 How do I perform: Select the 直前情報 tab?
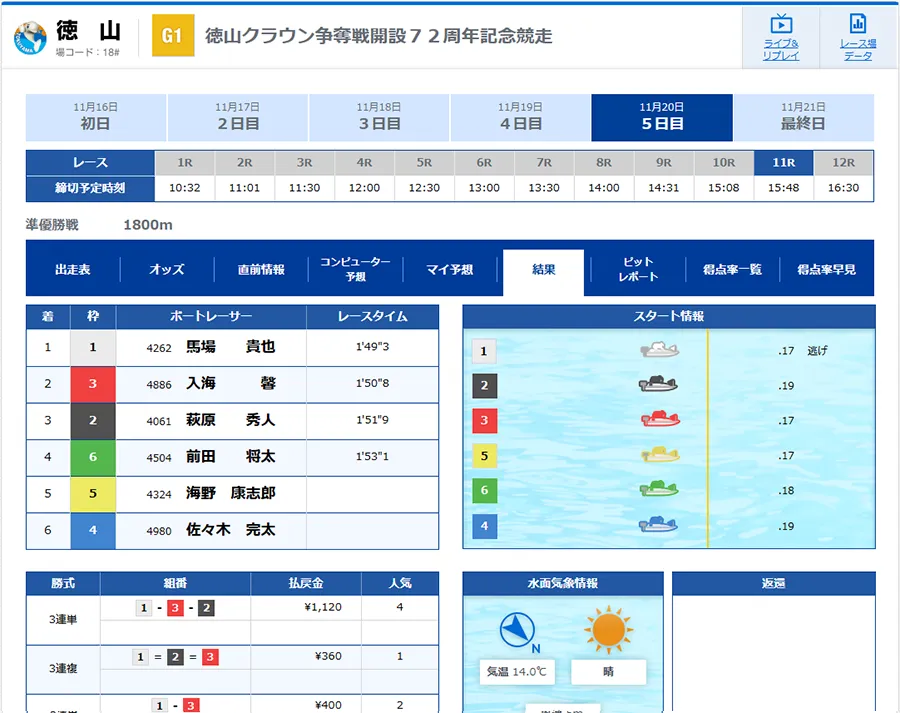coord(261,270)
